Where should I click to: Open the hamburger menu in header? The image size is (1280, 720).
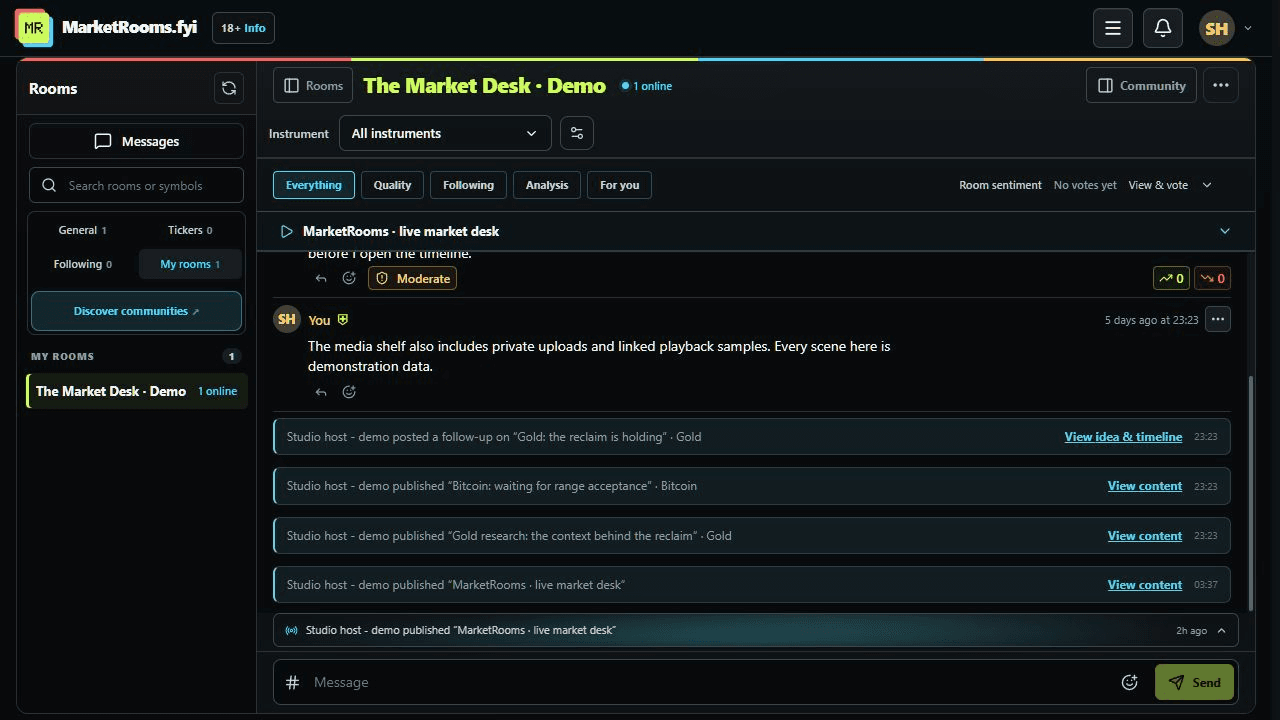(1113, 28)
